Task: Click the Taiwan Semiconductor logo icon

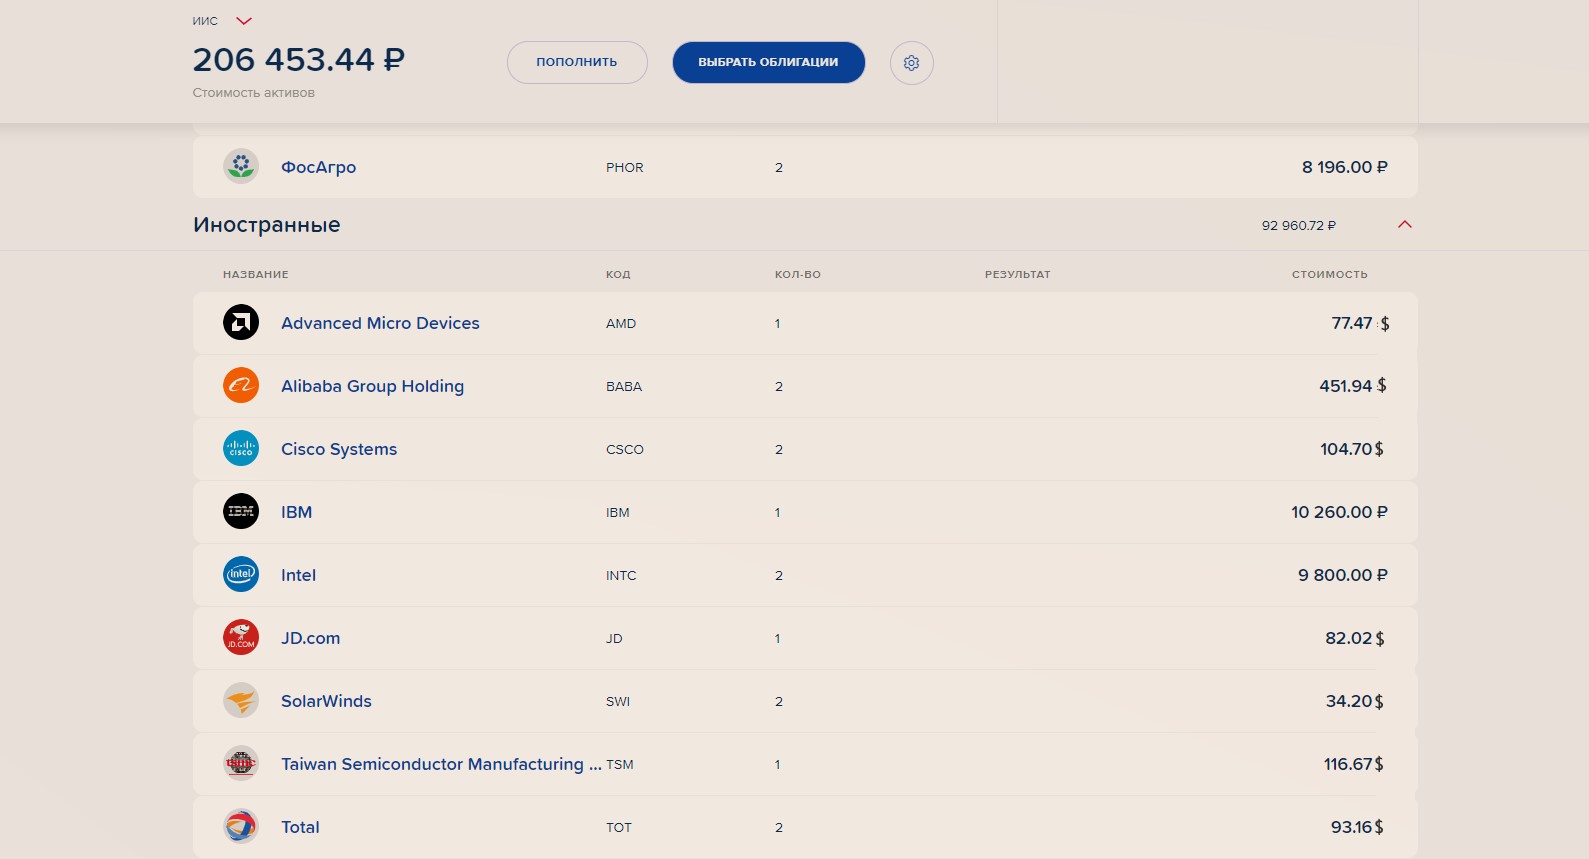Action: [241, 763]
